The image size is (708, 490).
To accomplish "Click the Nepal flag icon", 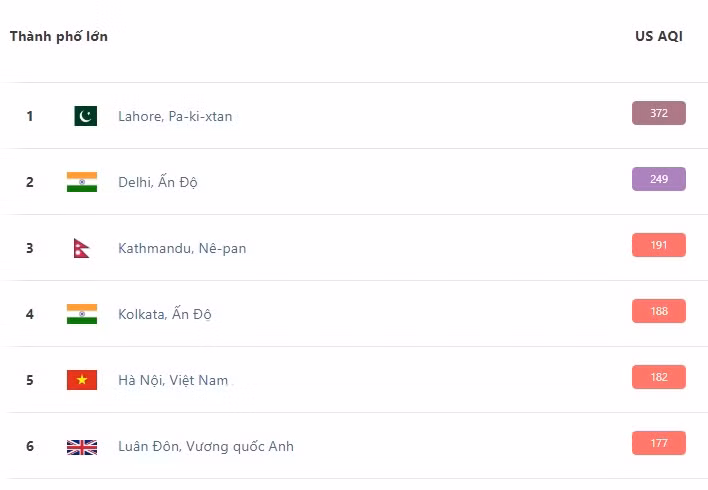I will pos(81,248).
